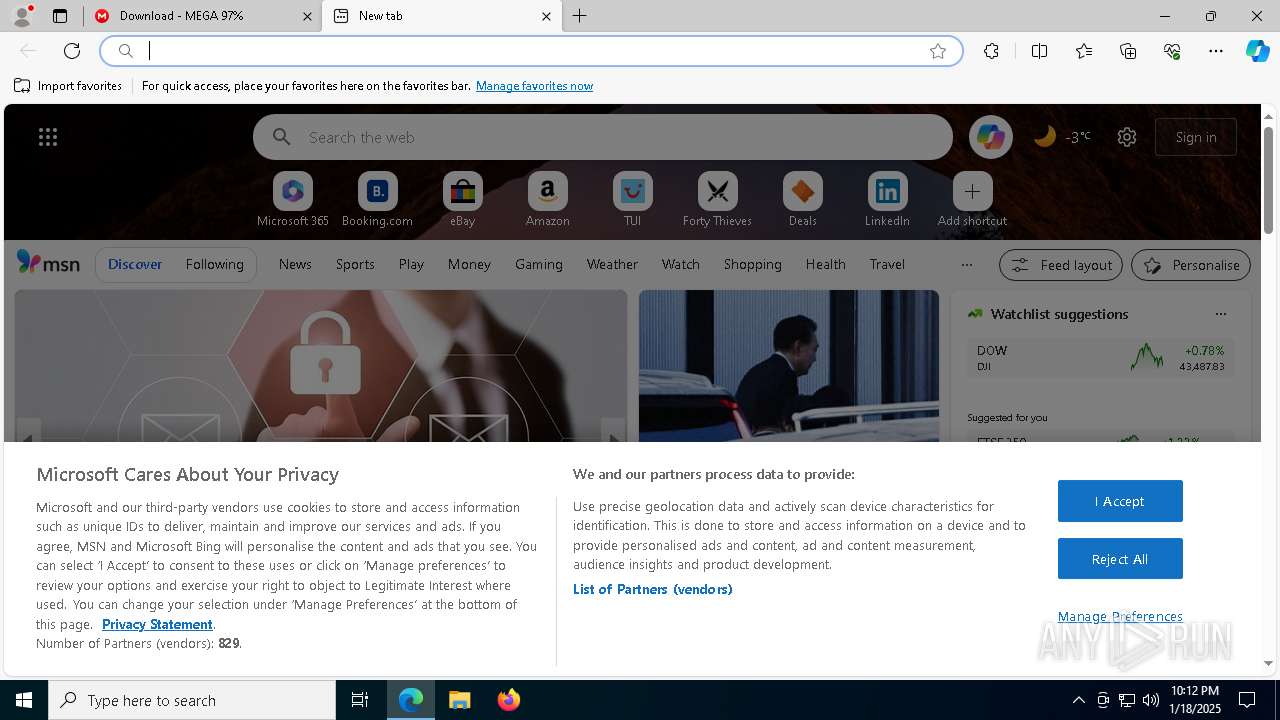Screen dimensions: 1280x720
Task: Open the Play category
Action: [x=411, y=264]
